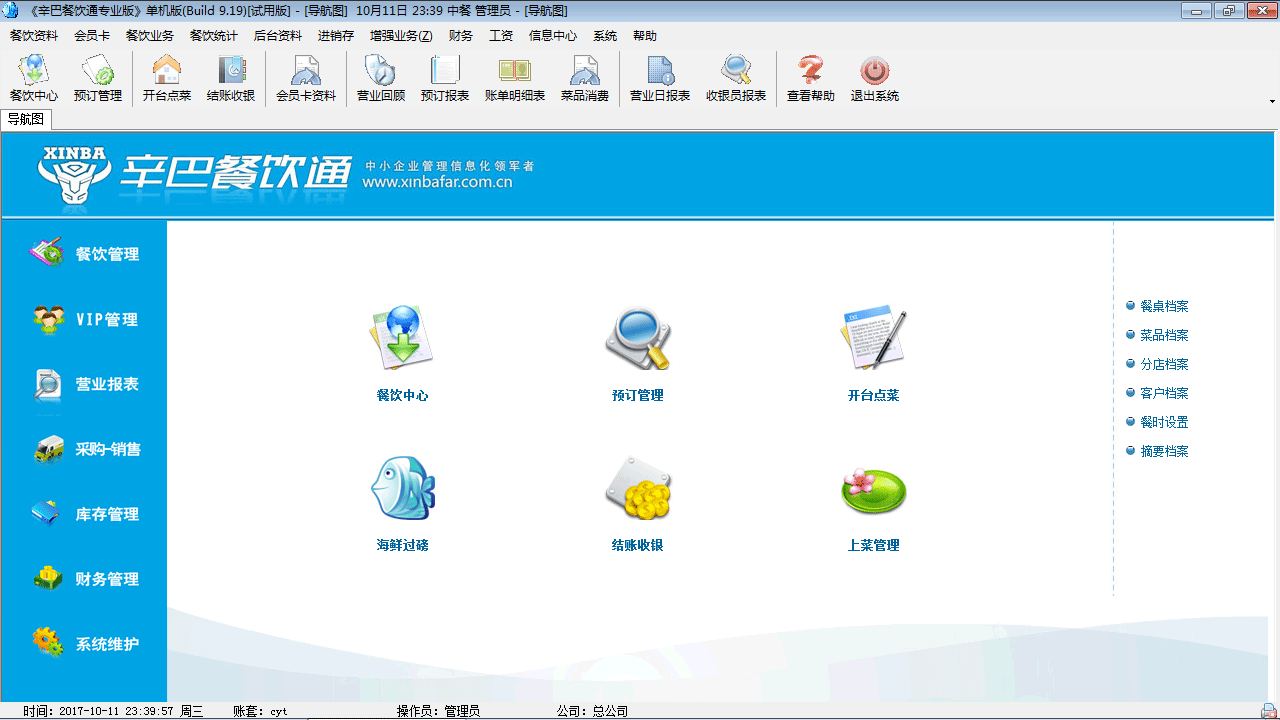
Task: Click the 操作员: 管理员 status entry
Action: pos(438,711)
